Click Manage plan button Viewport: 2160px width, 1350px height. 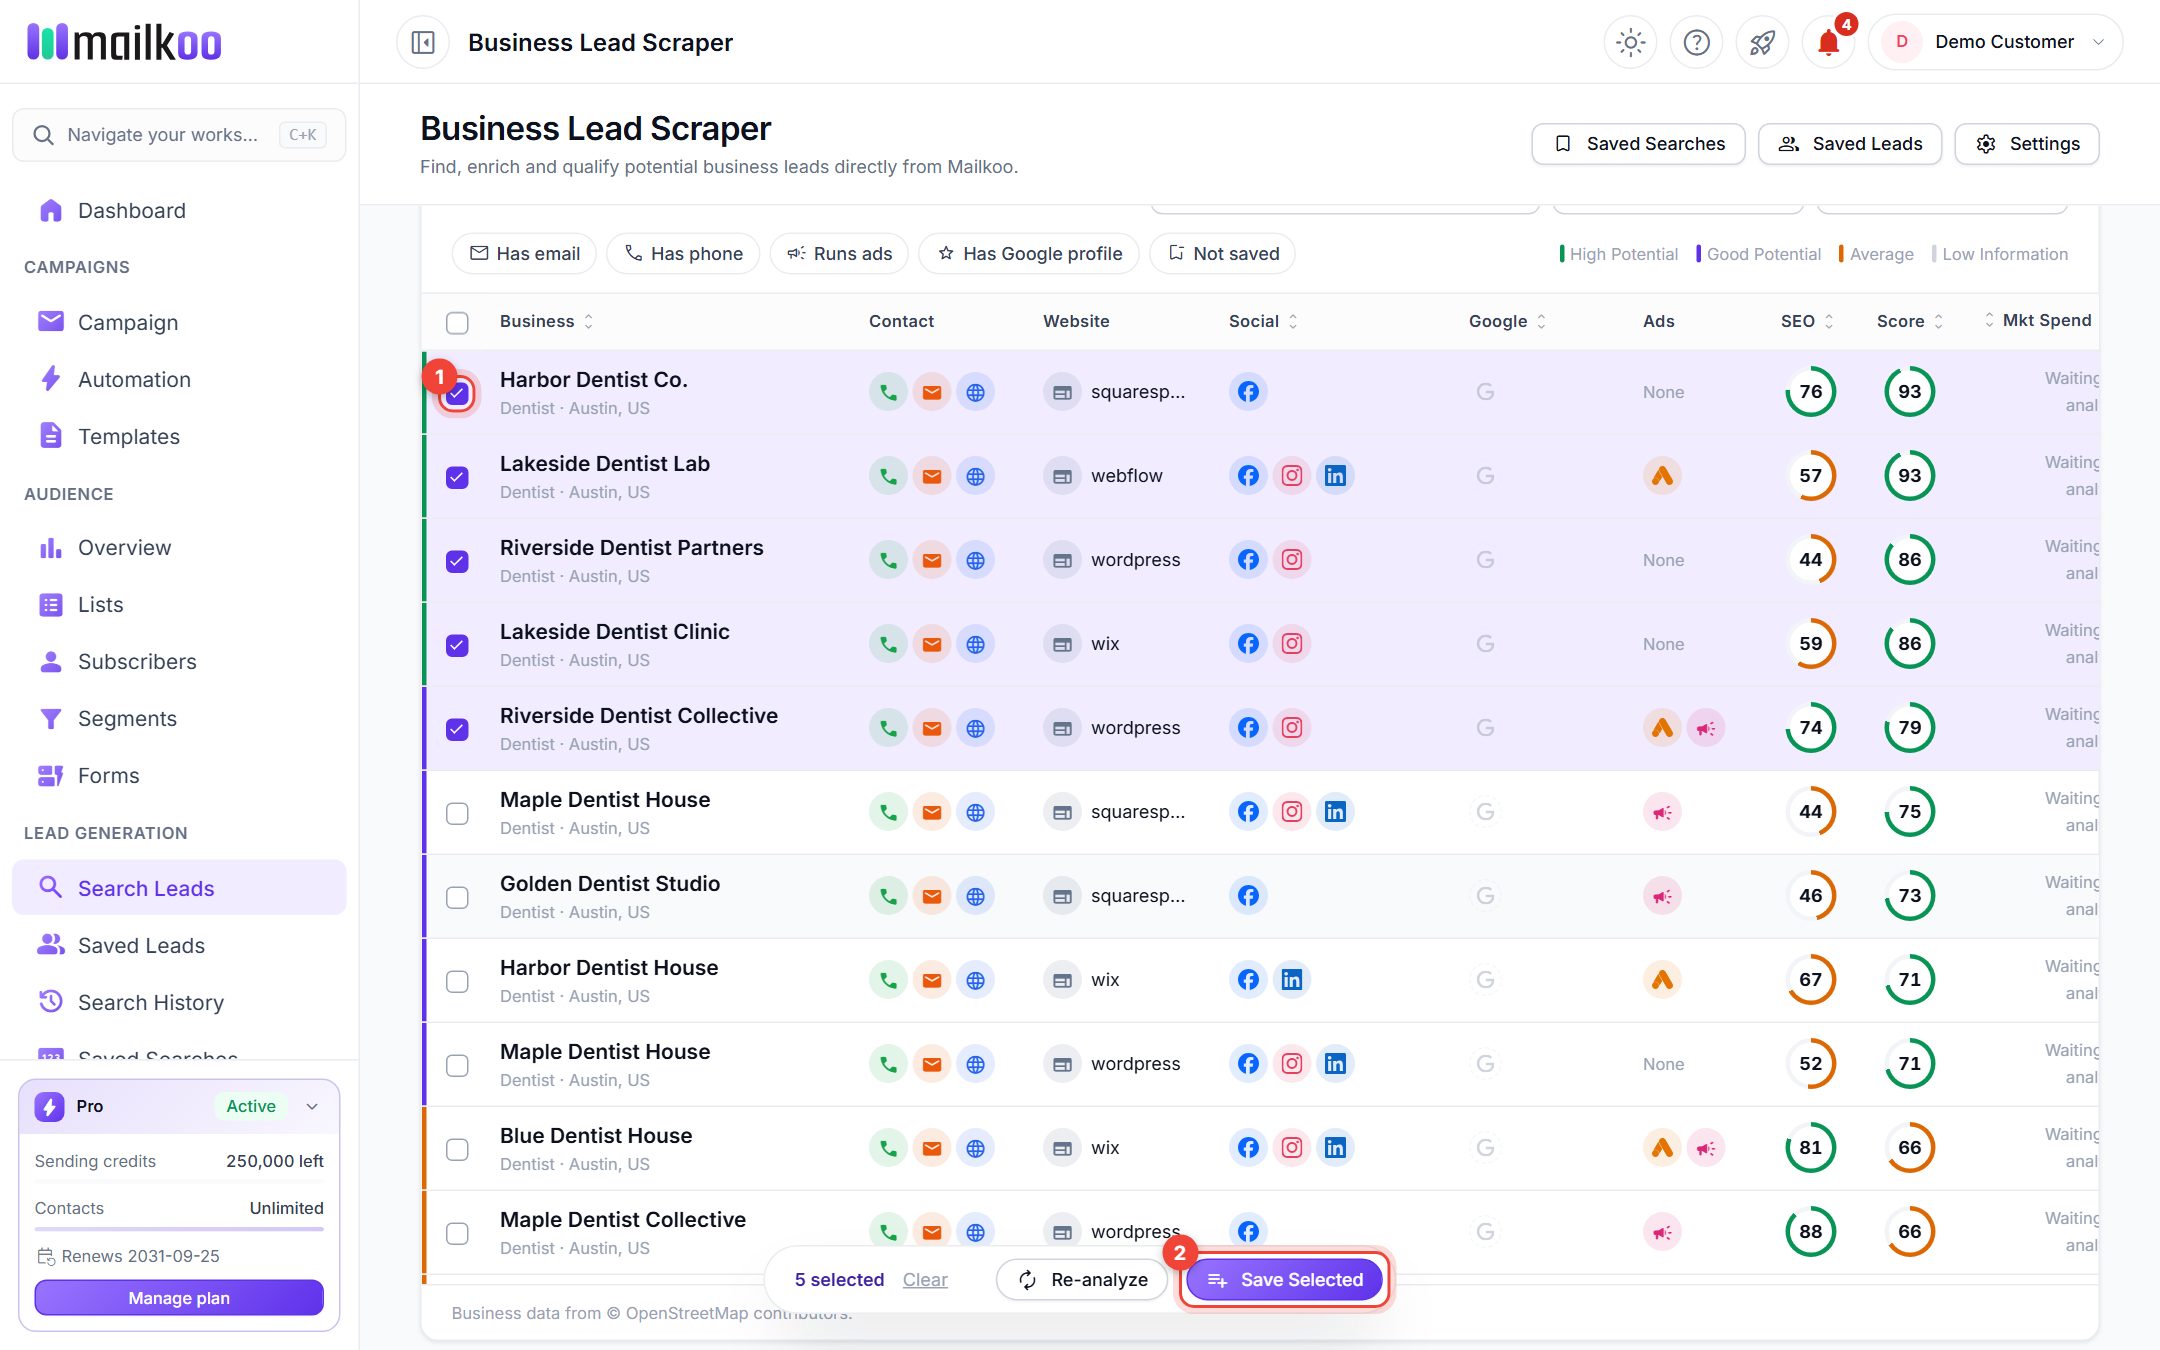(x=179, y=1298)
